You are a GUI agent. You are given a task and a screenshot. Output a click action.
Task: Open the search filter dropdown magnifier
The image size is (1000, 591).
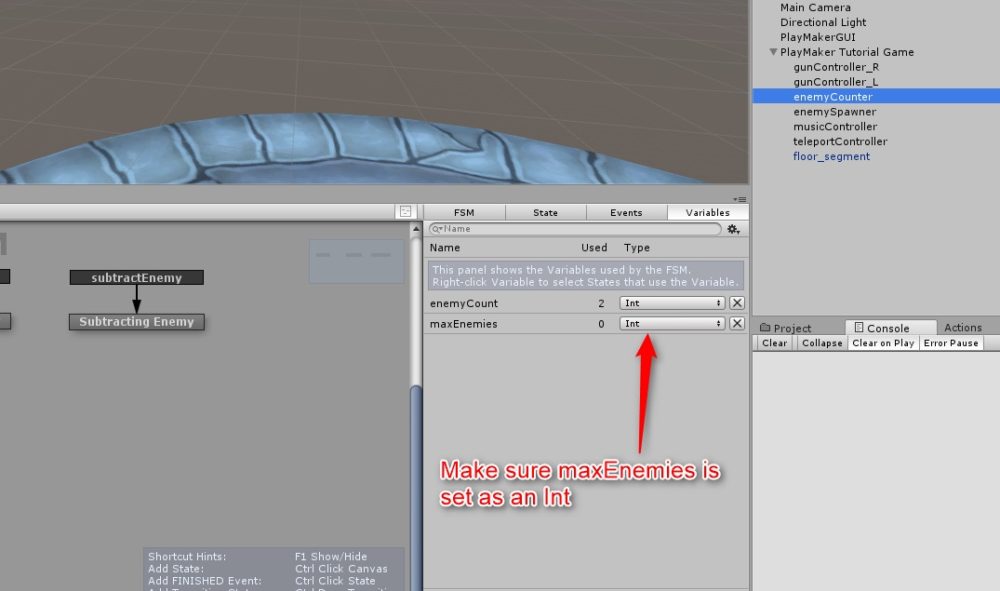[x=438, y=229]
